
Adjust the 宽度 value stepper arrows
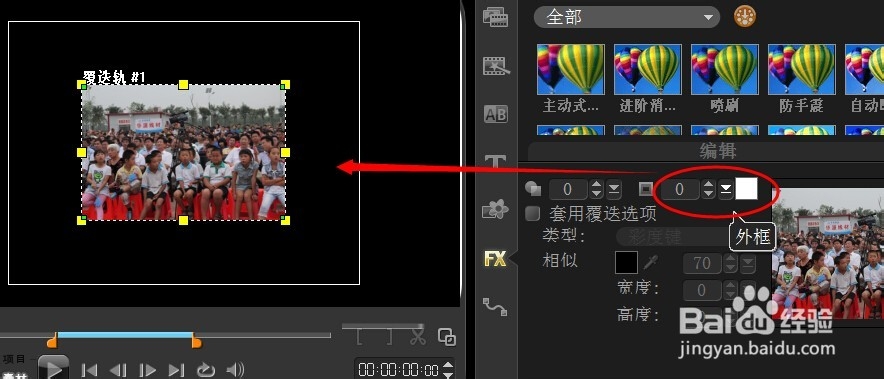[x=731, y=290]
